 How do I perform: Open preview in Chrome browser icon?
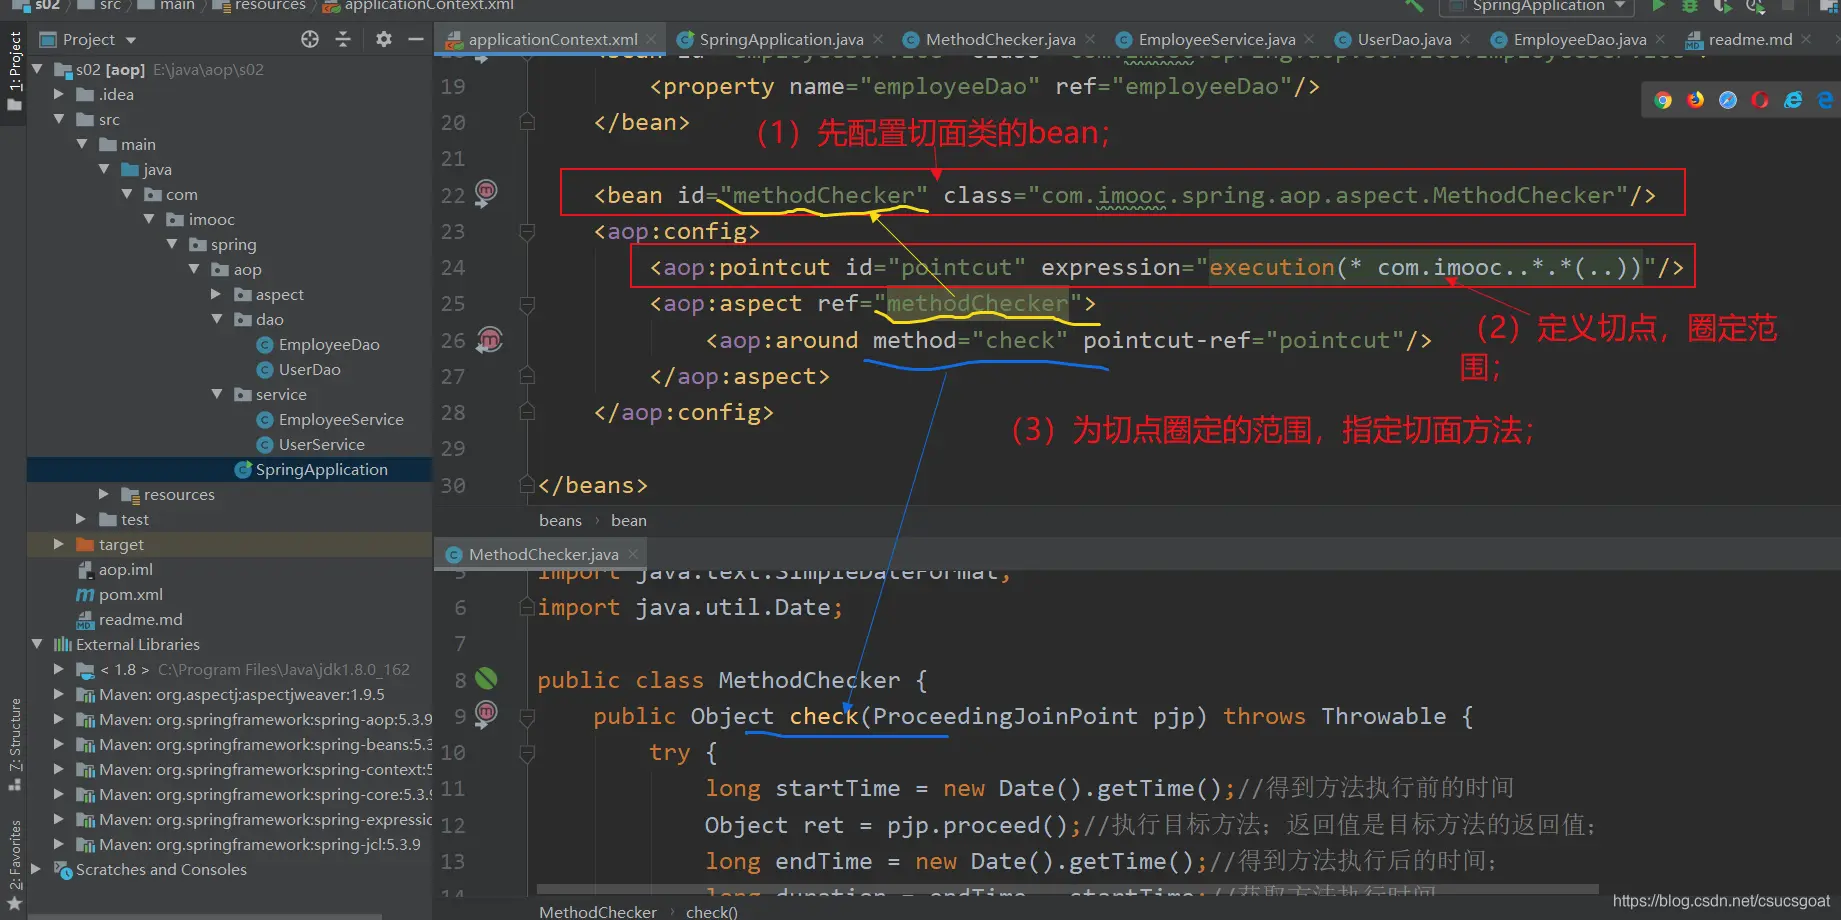coord(1663,100)
